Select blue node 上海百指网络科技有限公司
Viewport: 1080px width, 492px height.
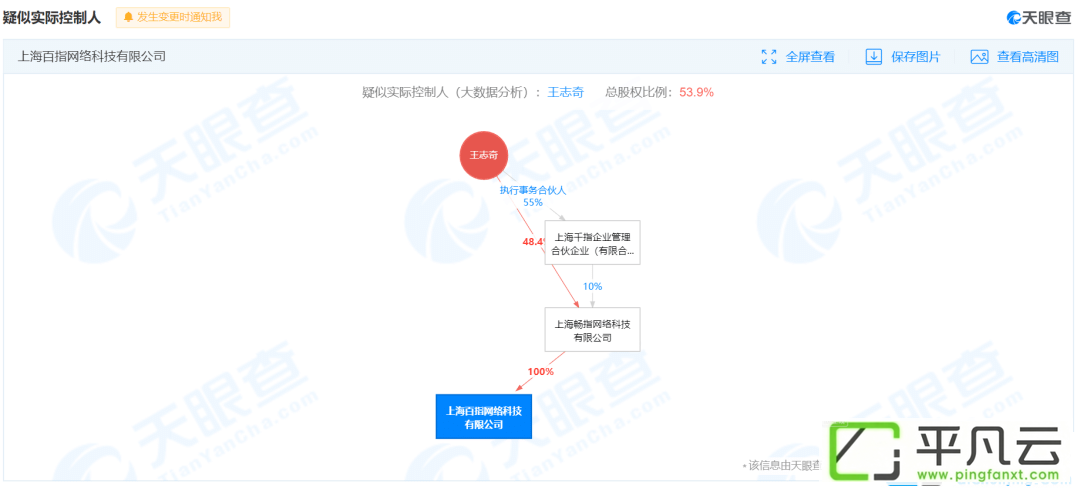[484, 416]
